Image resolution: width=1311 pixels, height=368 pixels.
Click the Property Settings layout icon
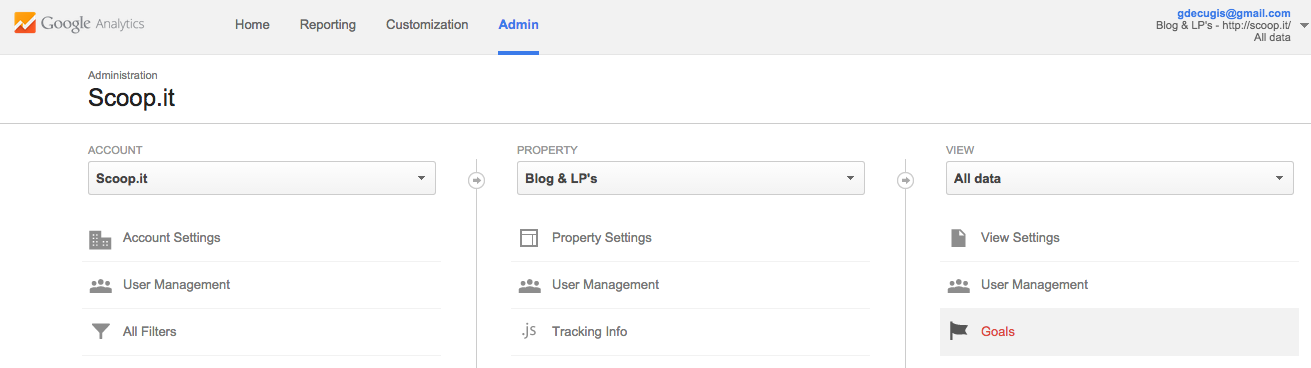coord(529,238)
